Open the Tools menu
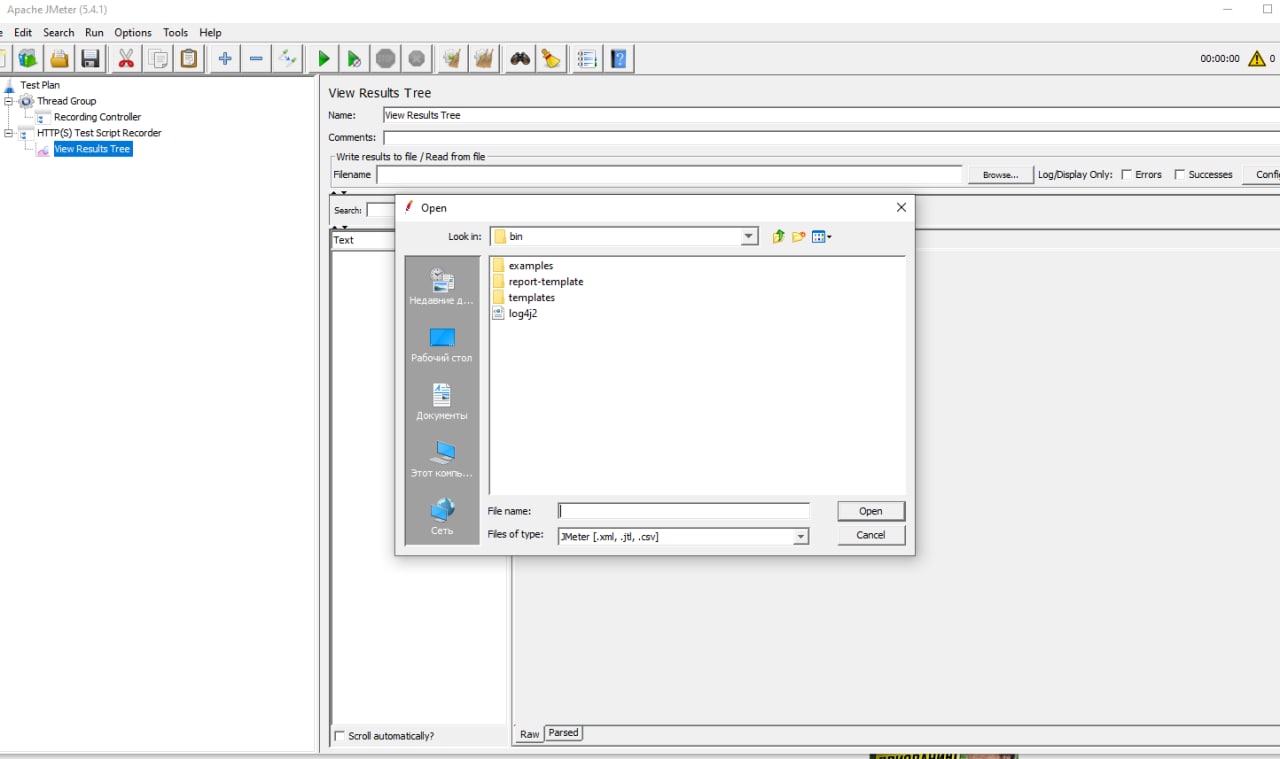 (x=175, y=33)
